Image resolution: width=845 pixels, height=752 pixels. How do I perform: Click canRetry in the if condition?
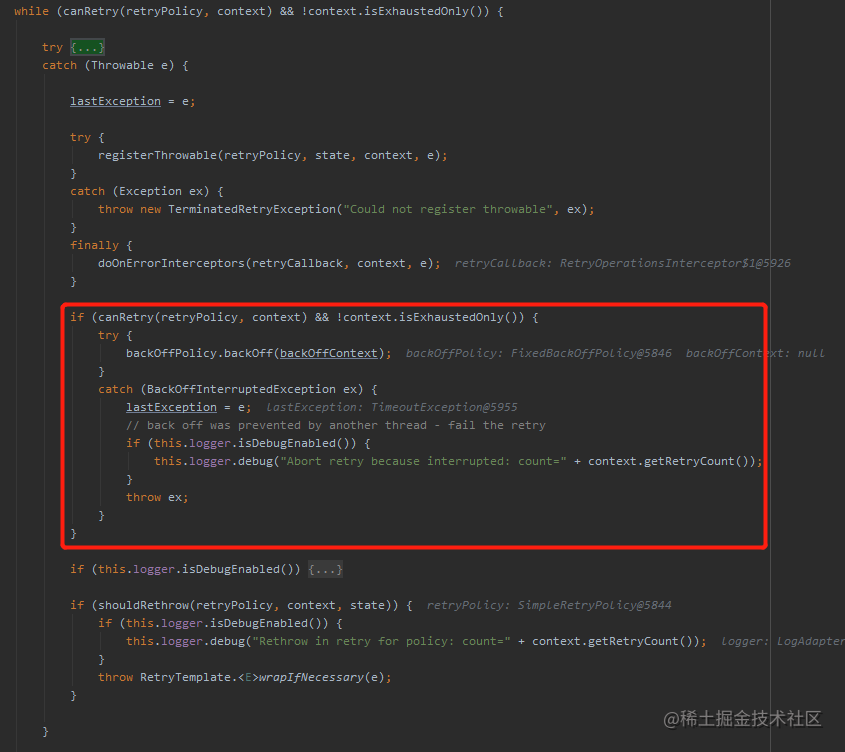pyautogui.click(x=126, y=317)
